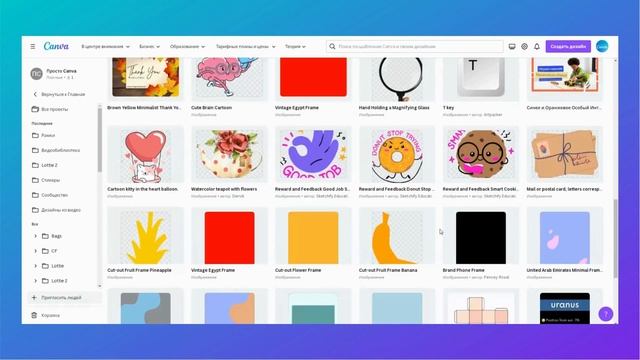Select the CF folder in the tree
The width and height of the screenshot is (640, 360).
point(50,251)
